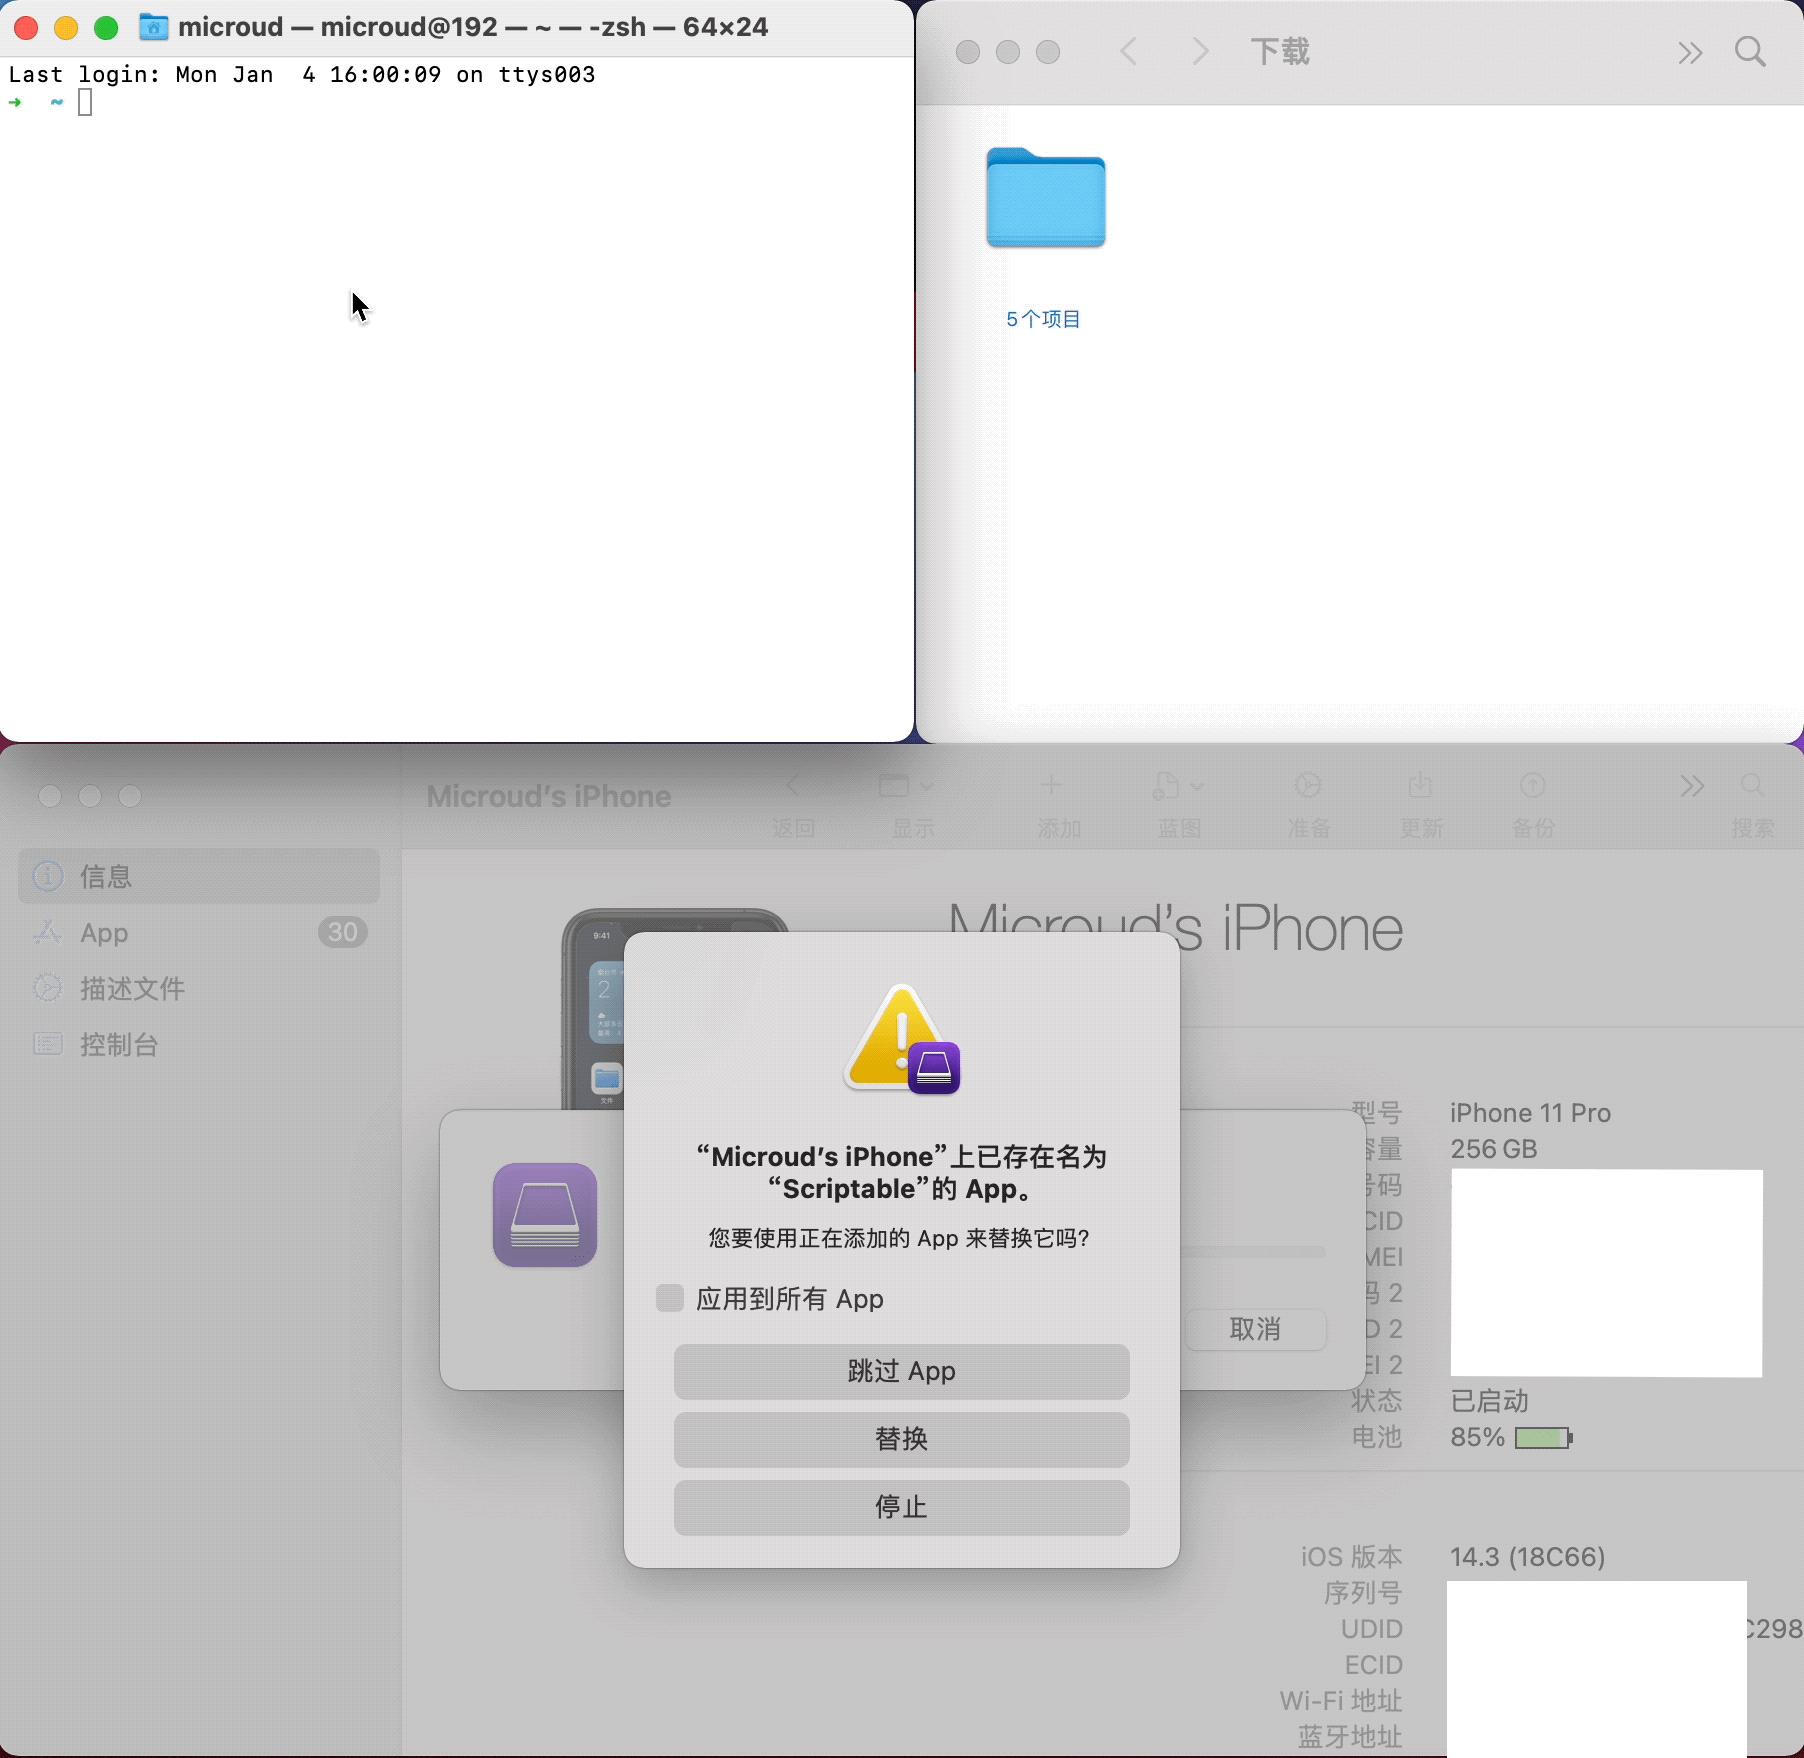
Task: Open 描述文件 section in the sidebar
Action: pyautogui.click(x=133, y=988)
